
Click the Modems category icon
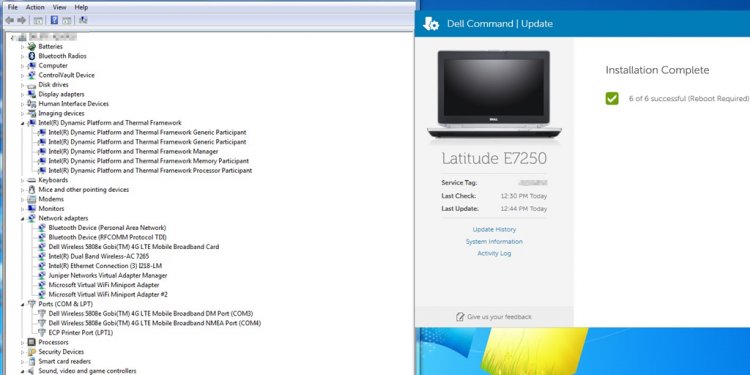pyautogui.click(x=32, y=199)
